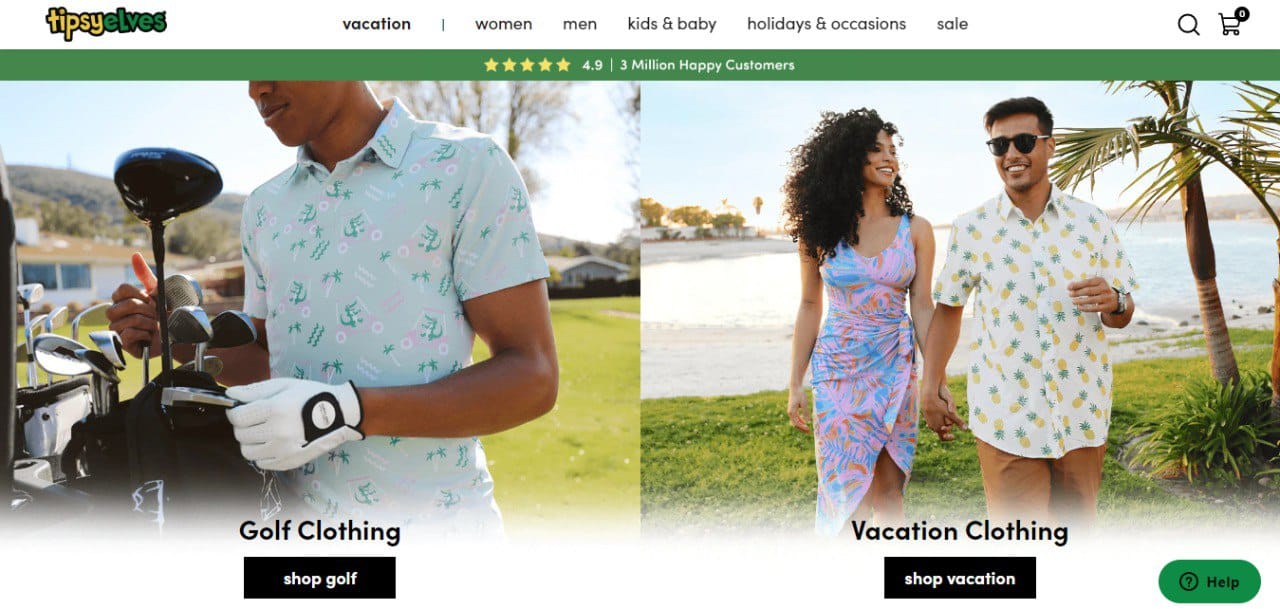
Task: Open the green Help chat button
Action: click(x=1209, y=582)
